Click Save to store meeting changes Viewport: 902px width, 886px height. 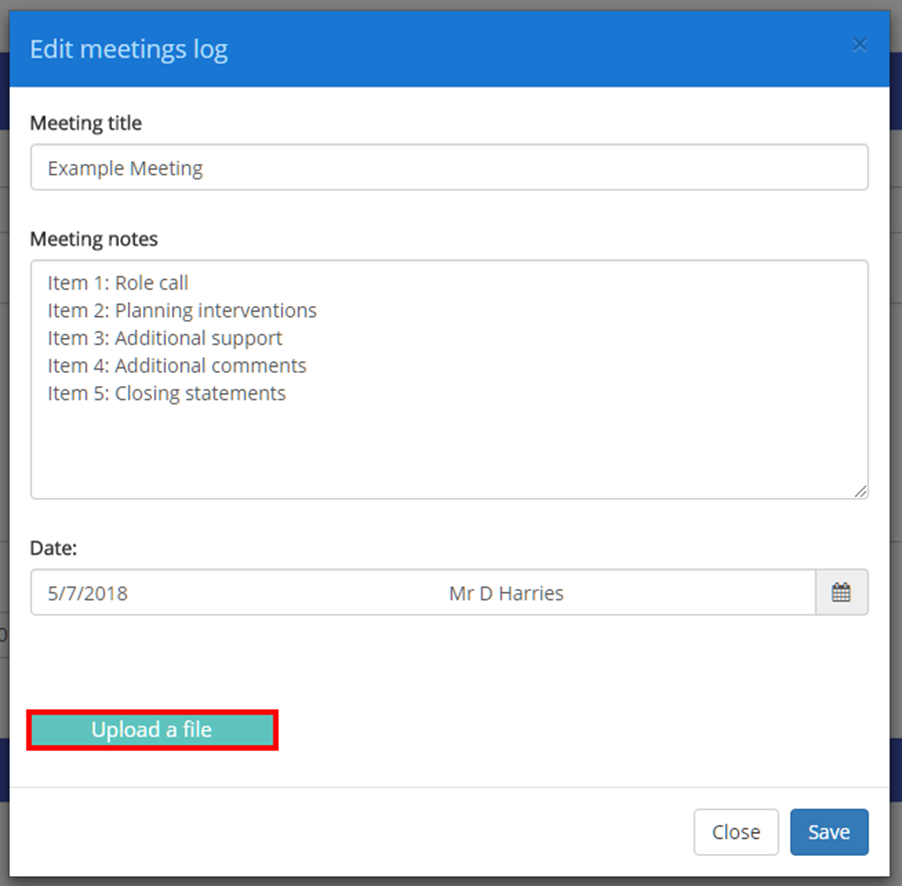[x=829, y=831]
